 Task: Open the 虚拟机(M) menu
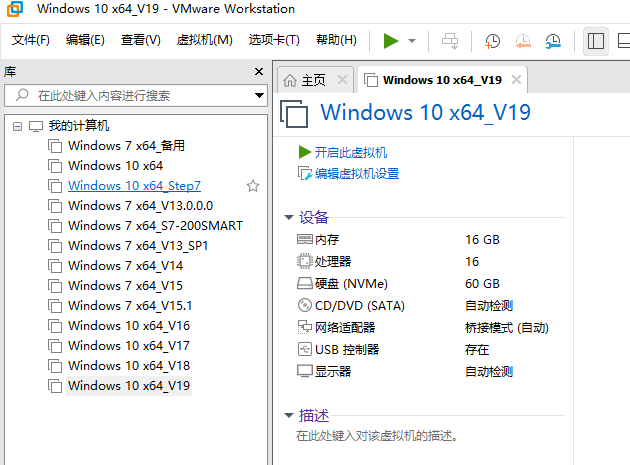coord(204,41)
